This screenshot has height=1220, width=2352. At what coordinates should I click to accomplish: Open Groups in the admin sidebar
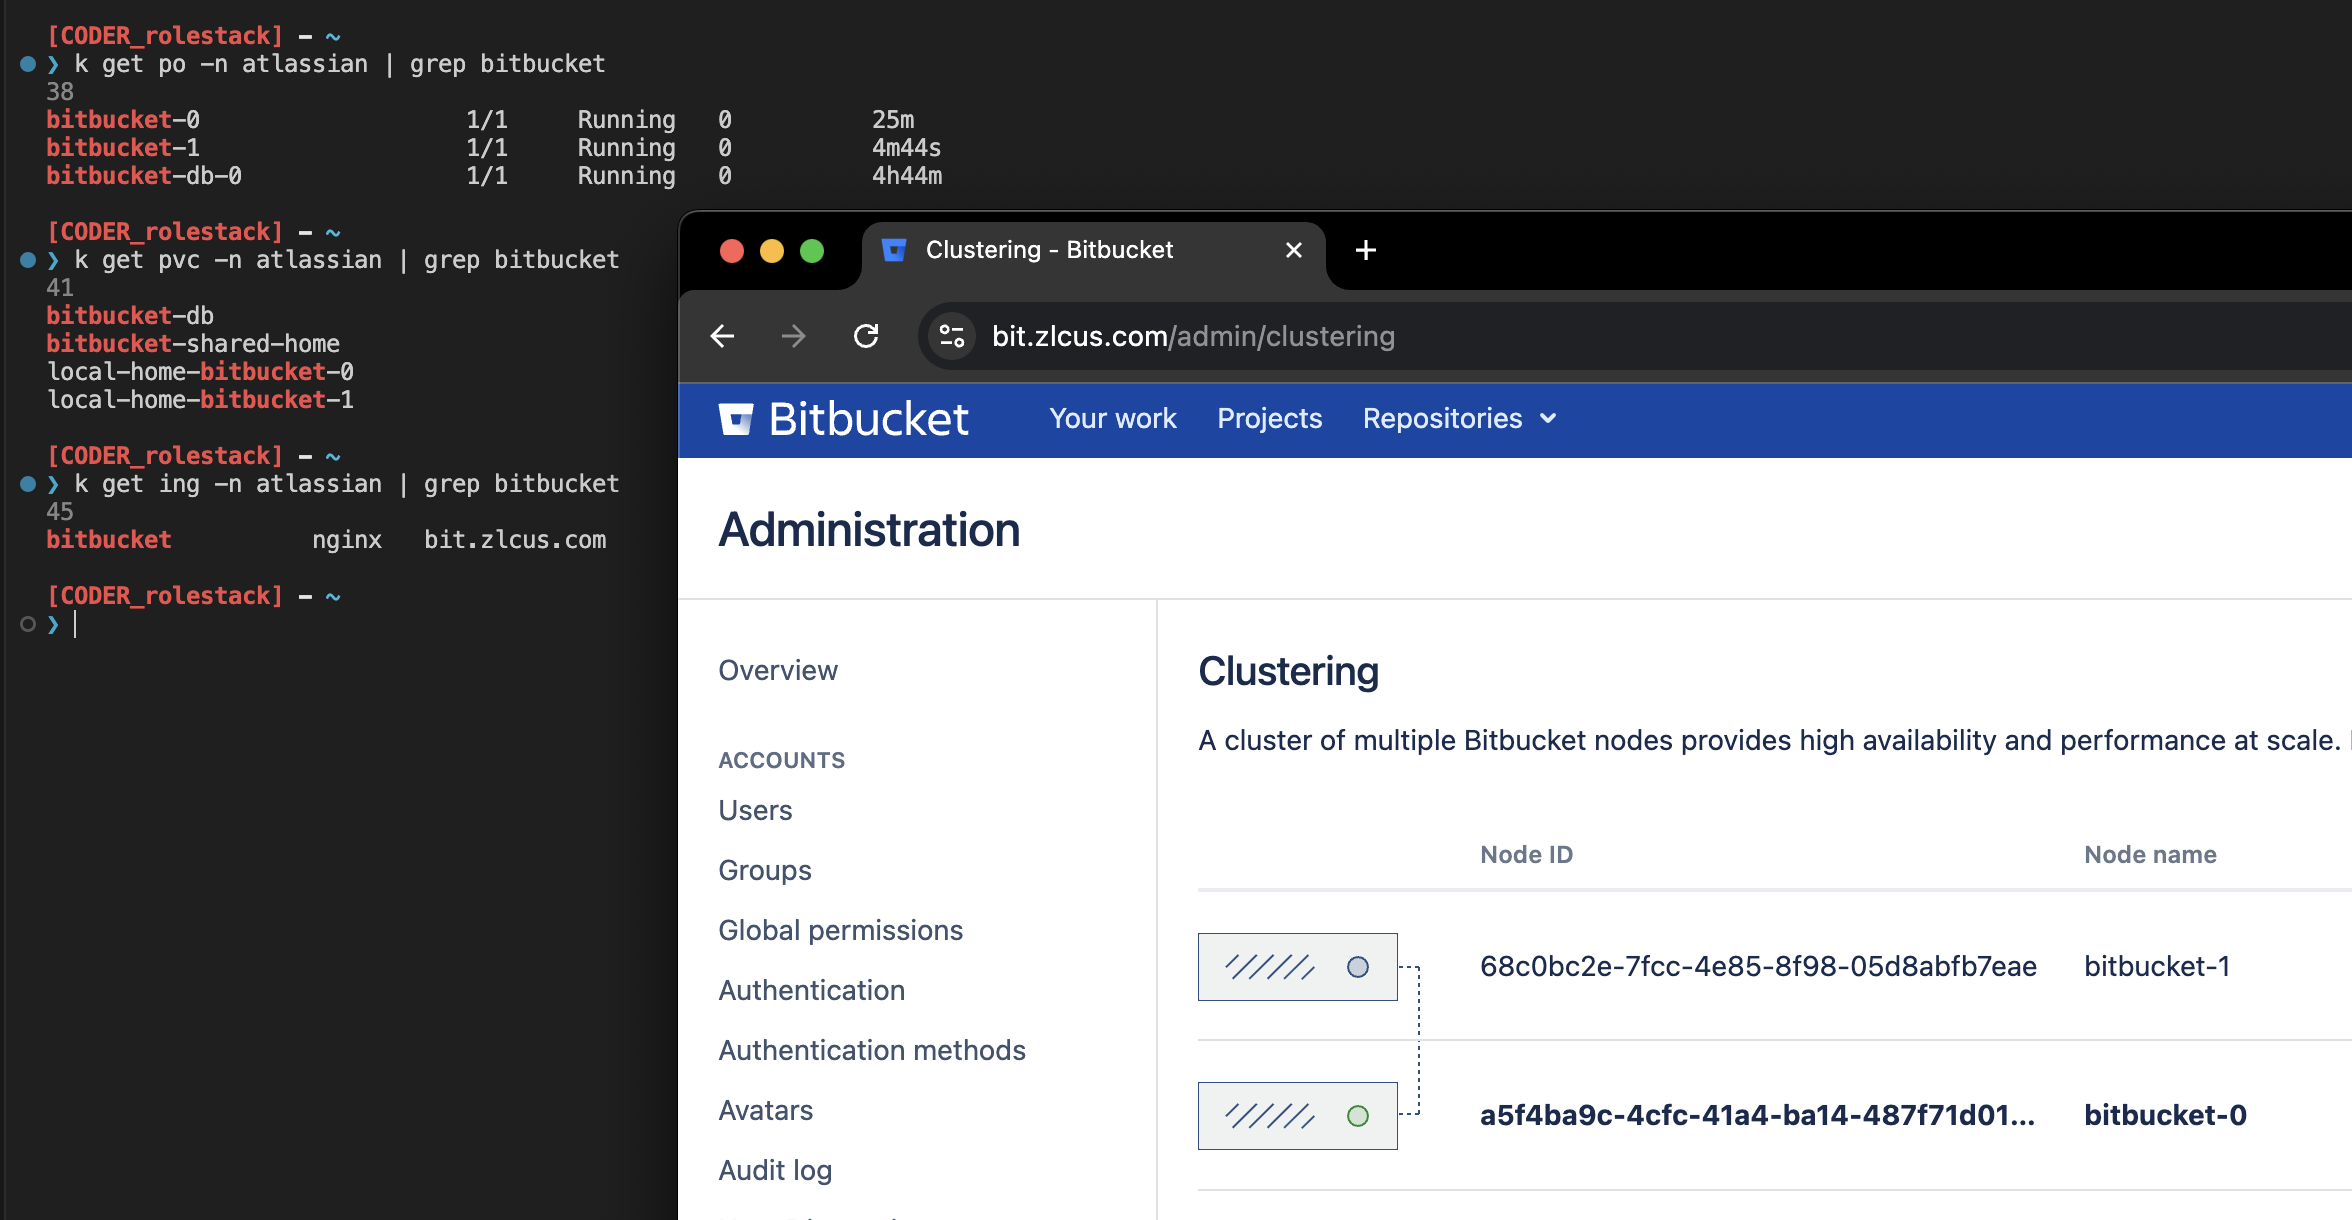coord(765,870)
